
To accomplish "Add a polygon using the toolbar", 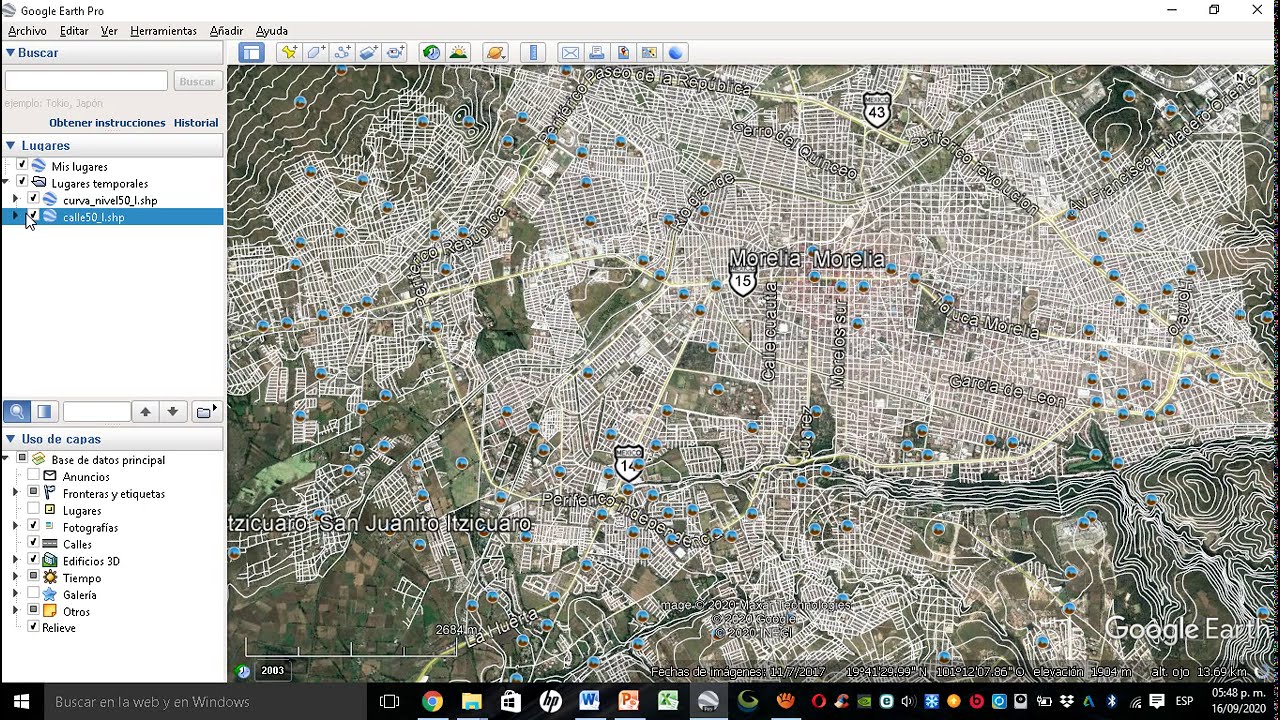I will (x=316, y=52).
